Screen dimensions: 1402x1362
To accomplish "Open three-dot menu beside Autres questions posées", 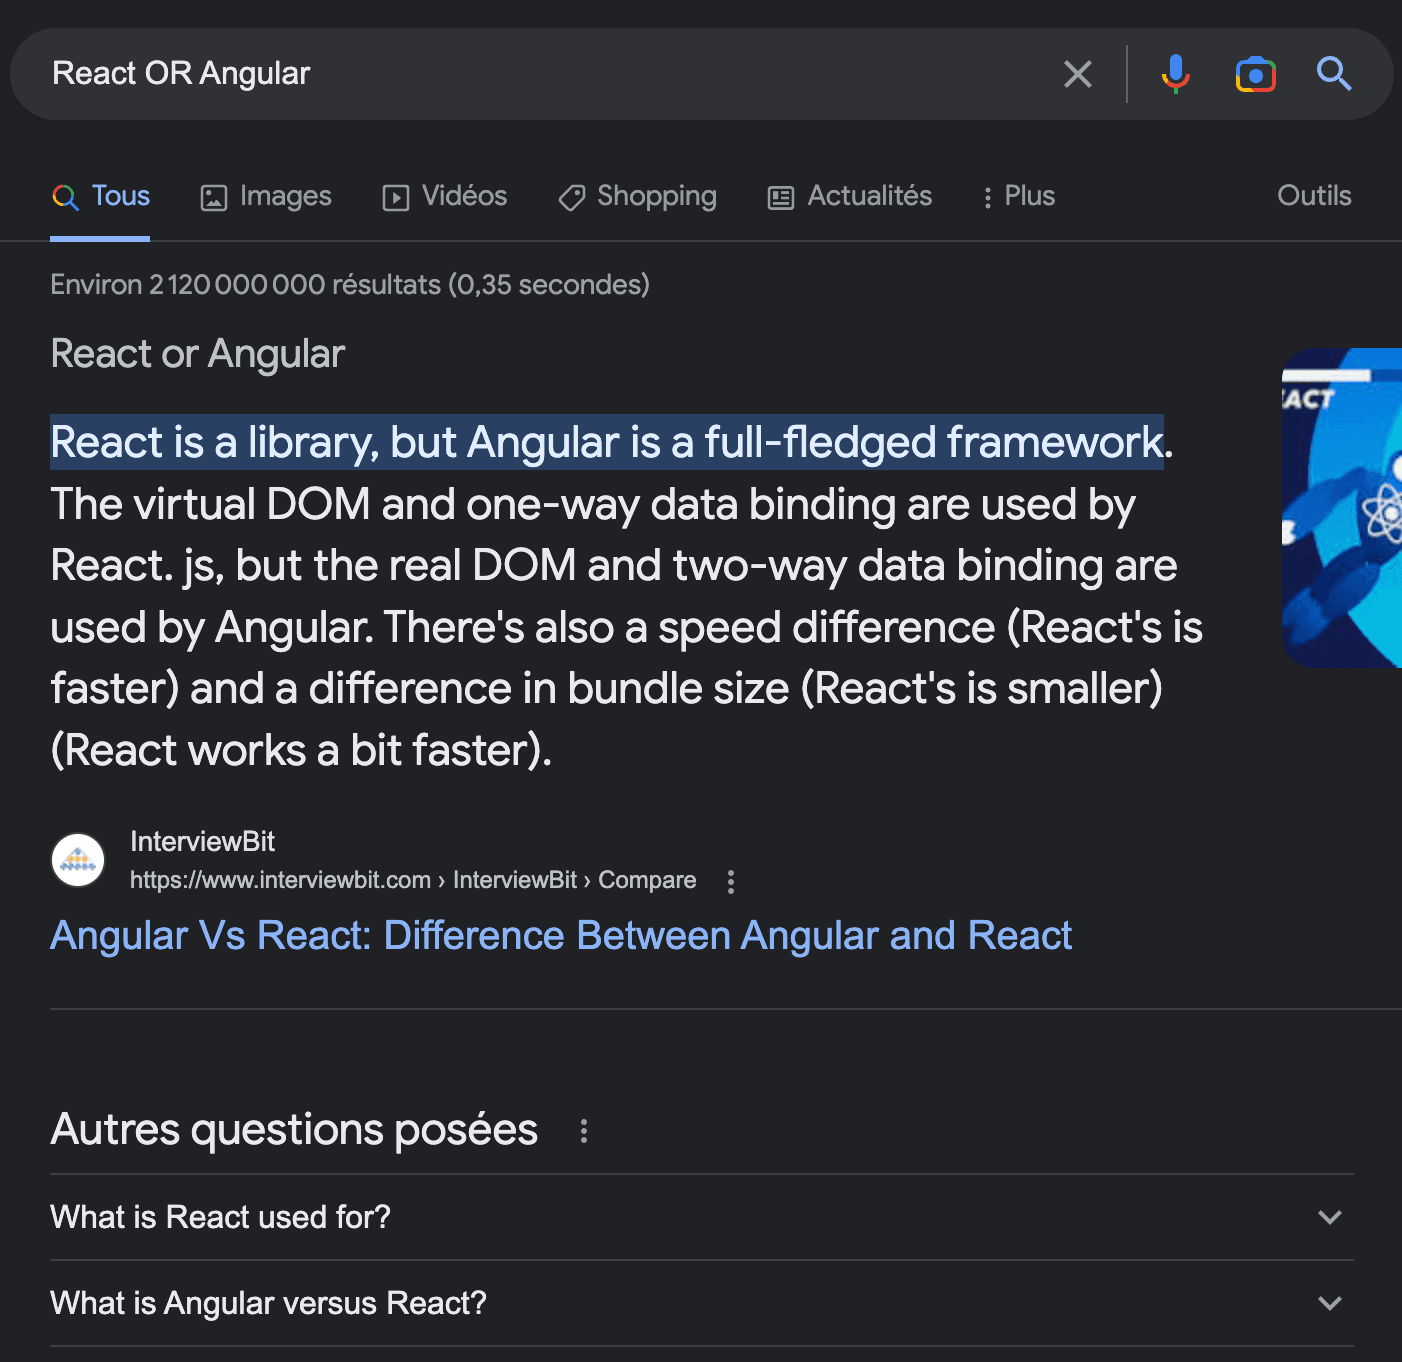I will 584,1131.
